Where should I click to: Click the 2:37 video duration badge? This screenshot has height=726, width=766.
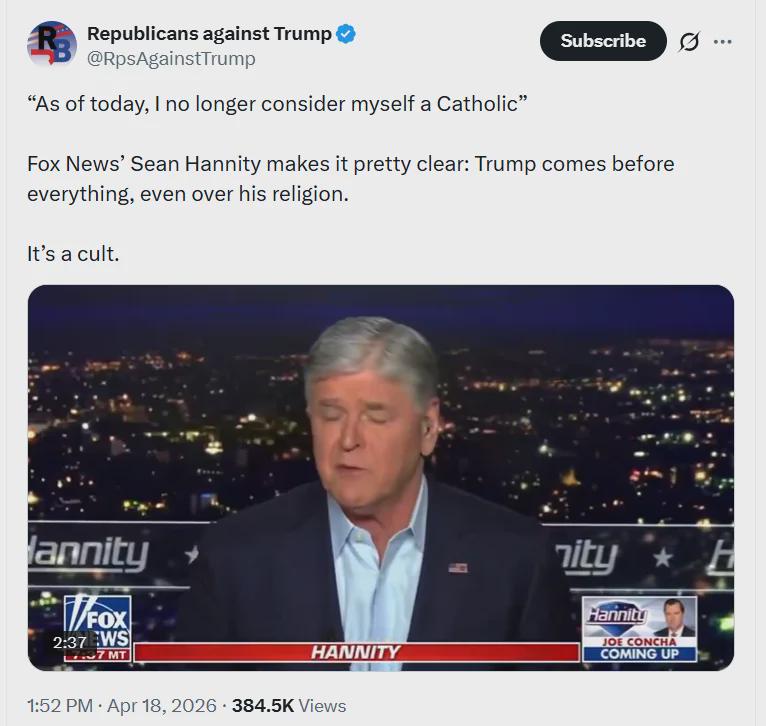click(x=70, y=642)
